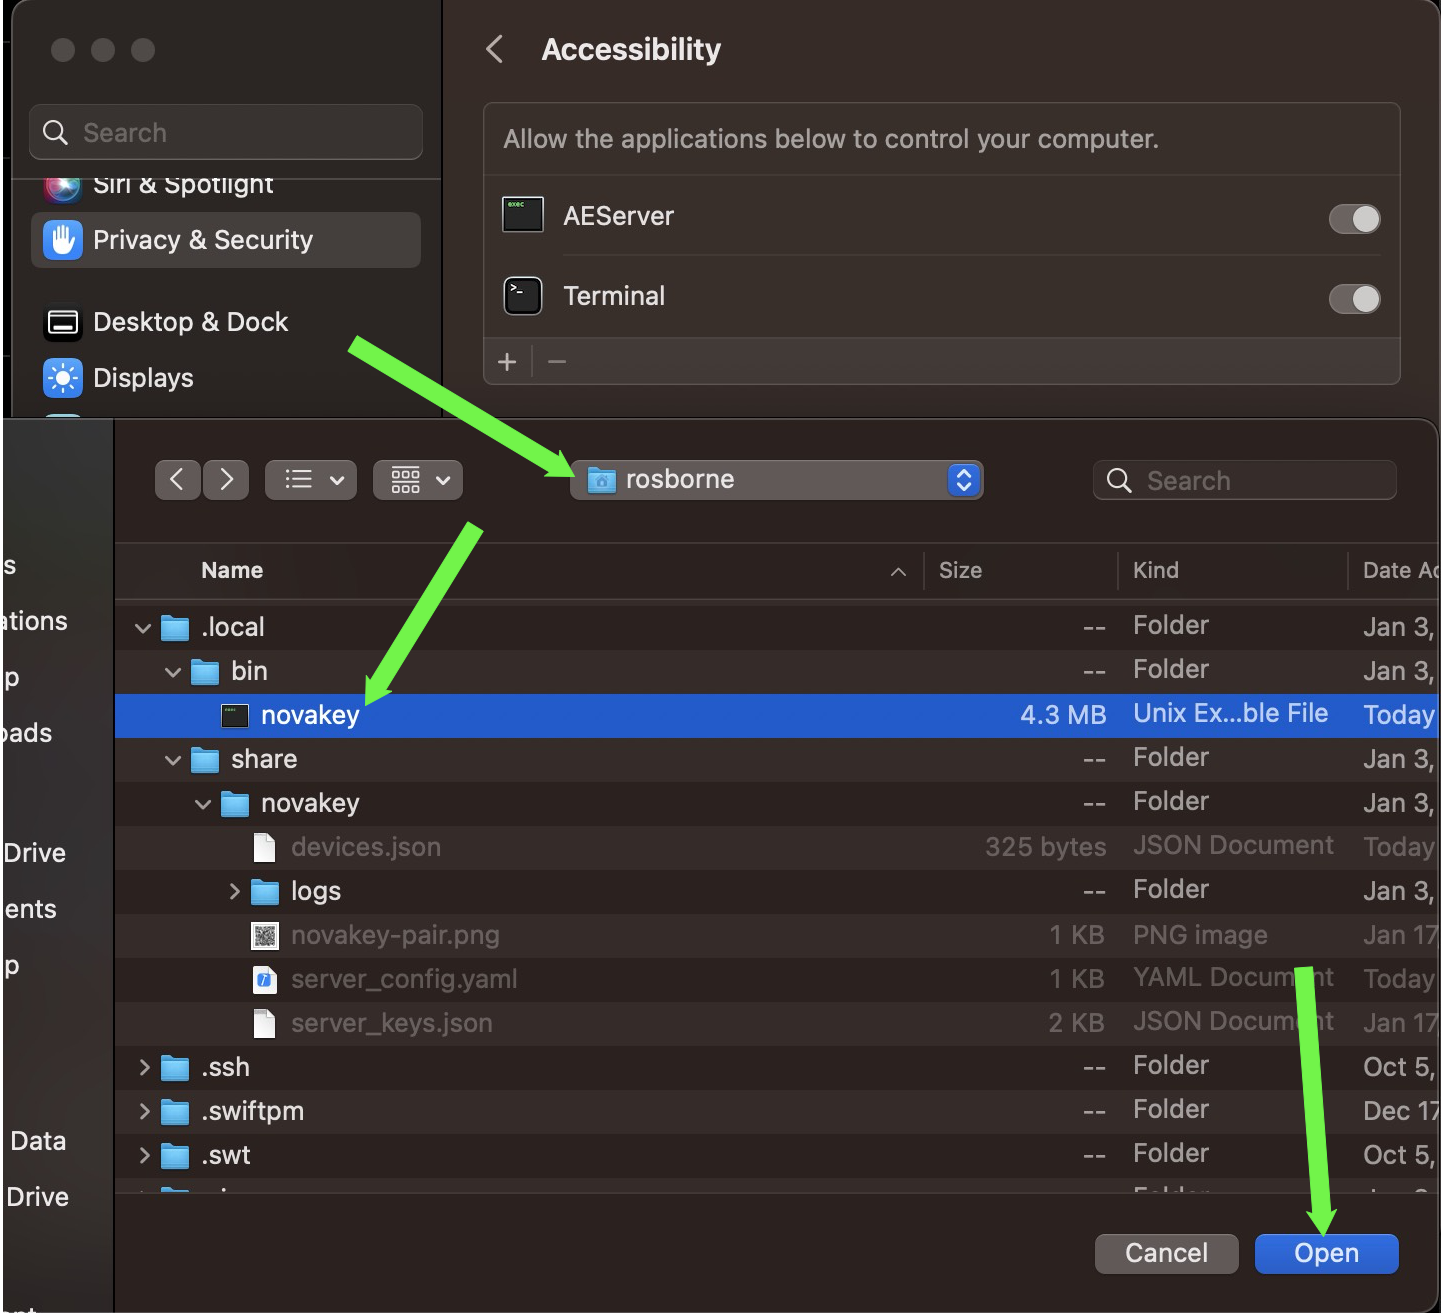
Task: Click the server_keys.json document icon
Action: [264, 1023]
